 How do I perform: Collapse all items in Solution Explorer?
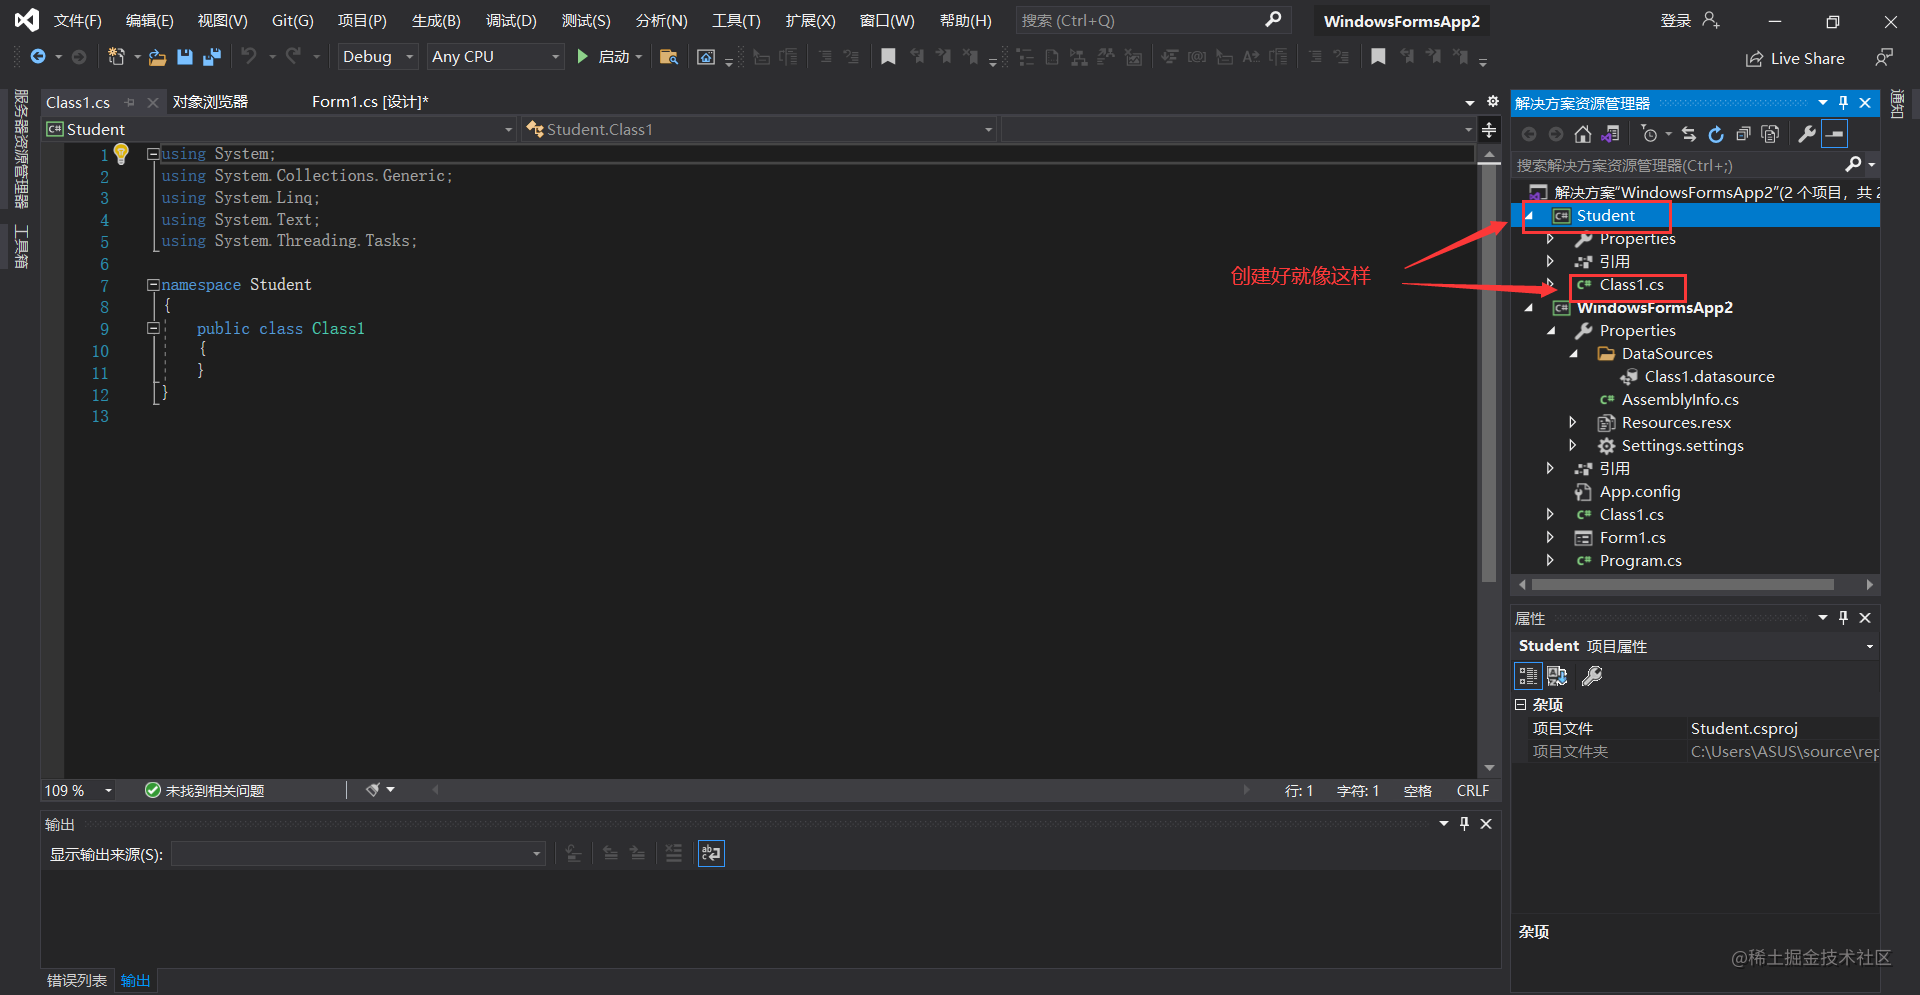(x=1743, y=134)
